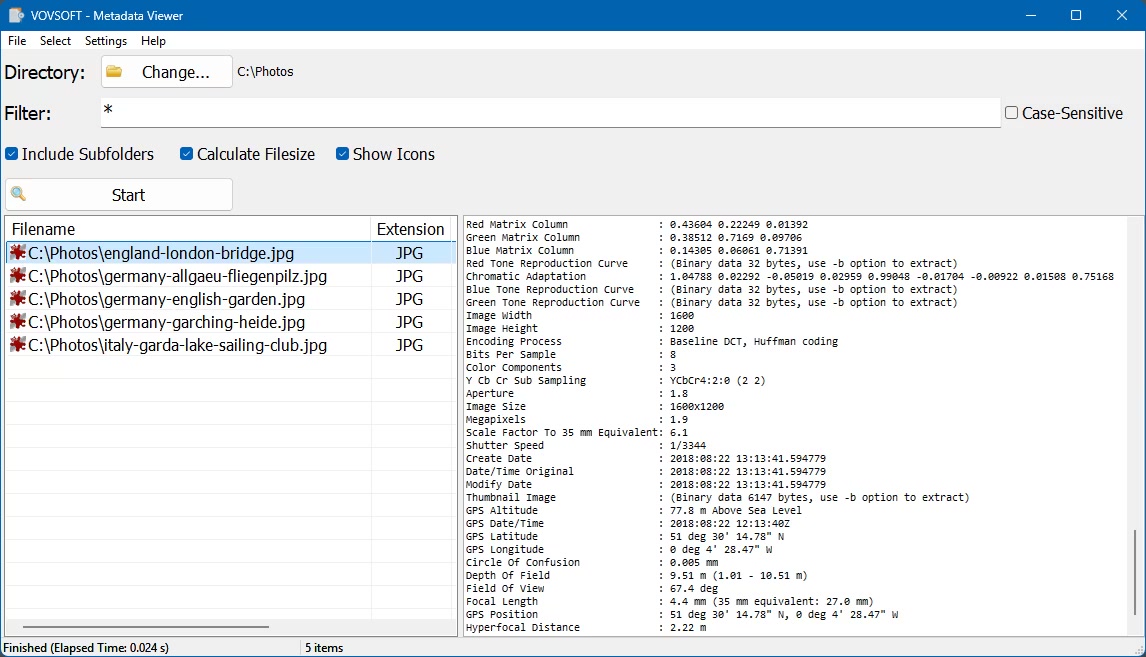
Task: Open the Select menu
Action: [56, 41]
